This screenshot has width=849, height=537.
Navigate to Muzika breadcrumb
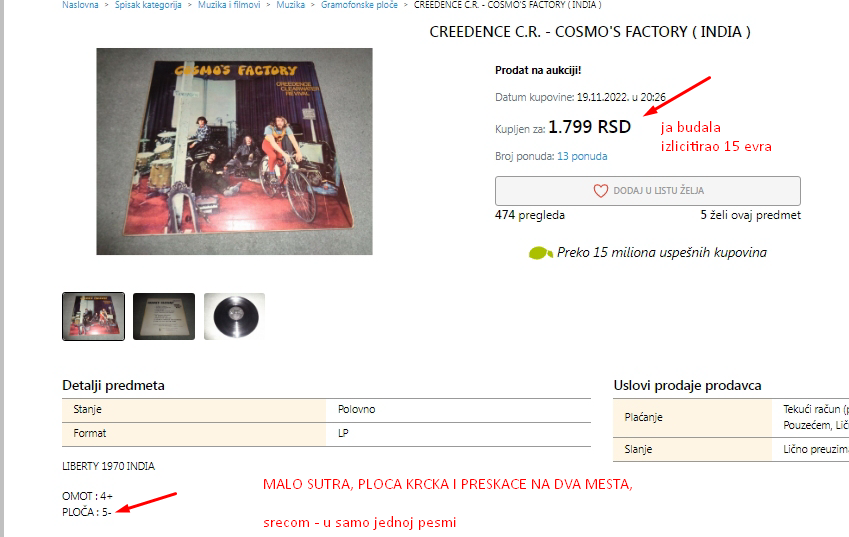click(x=291, y=5)
